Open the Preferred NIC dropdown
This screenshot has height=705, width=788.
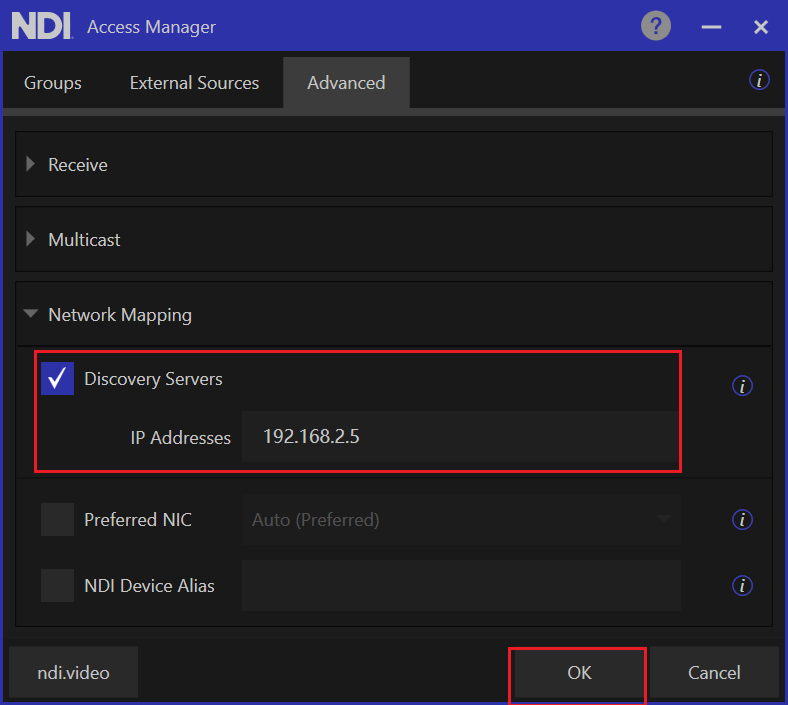point(461,520)
